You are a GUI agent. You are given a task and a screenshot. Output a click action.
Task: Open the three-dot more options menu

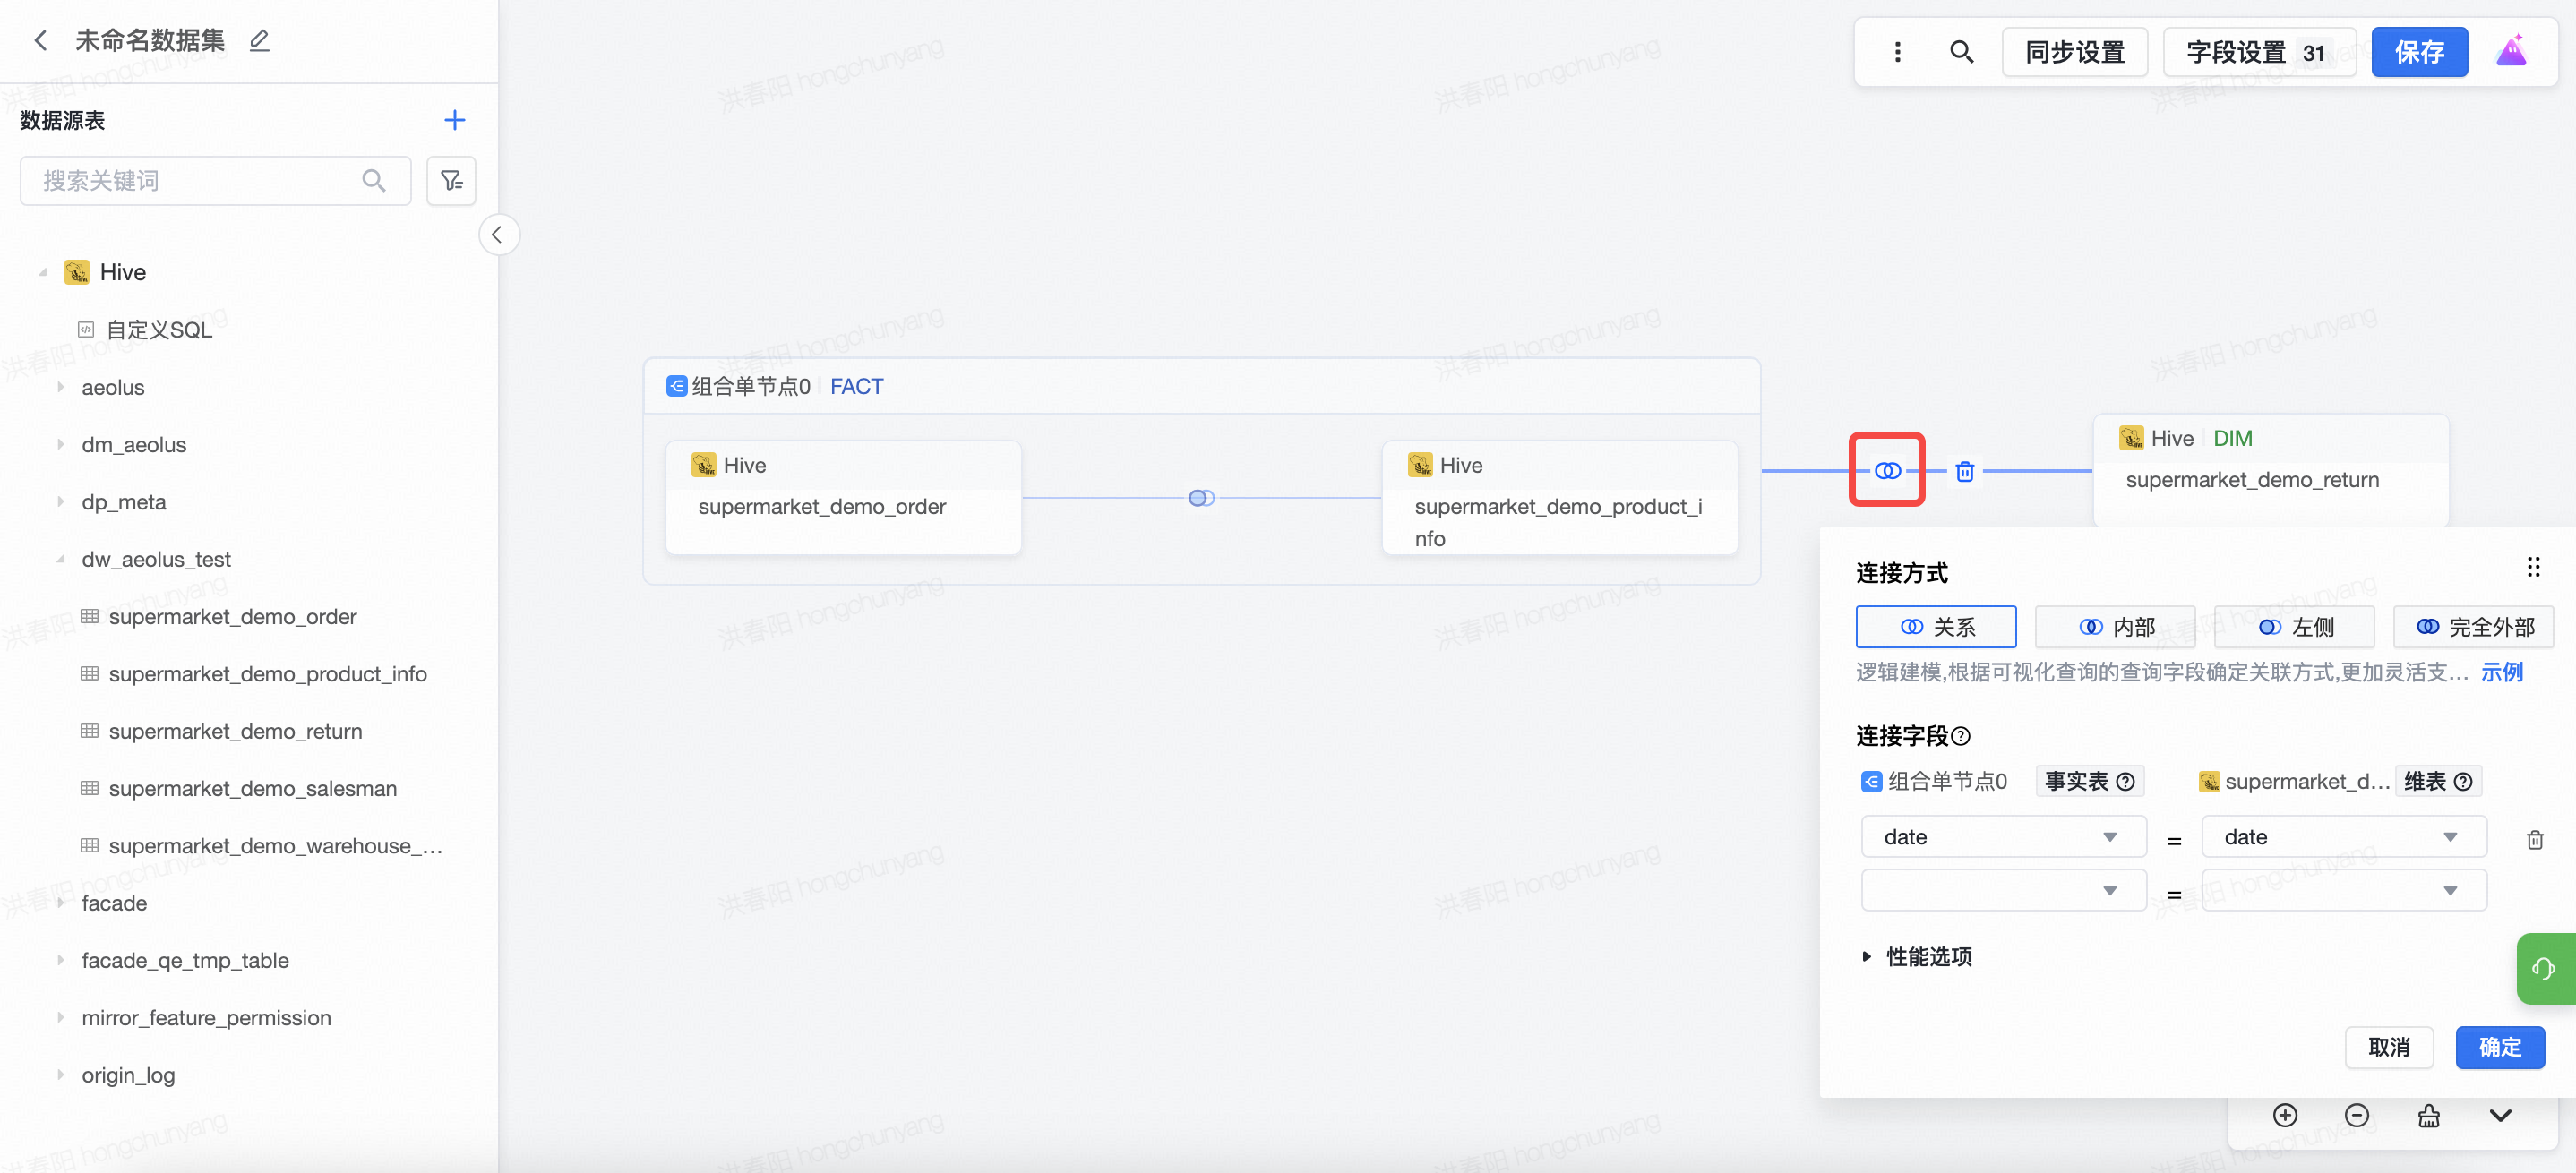click(x=1897, y=52)
